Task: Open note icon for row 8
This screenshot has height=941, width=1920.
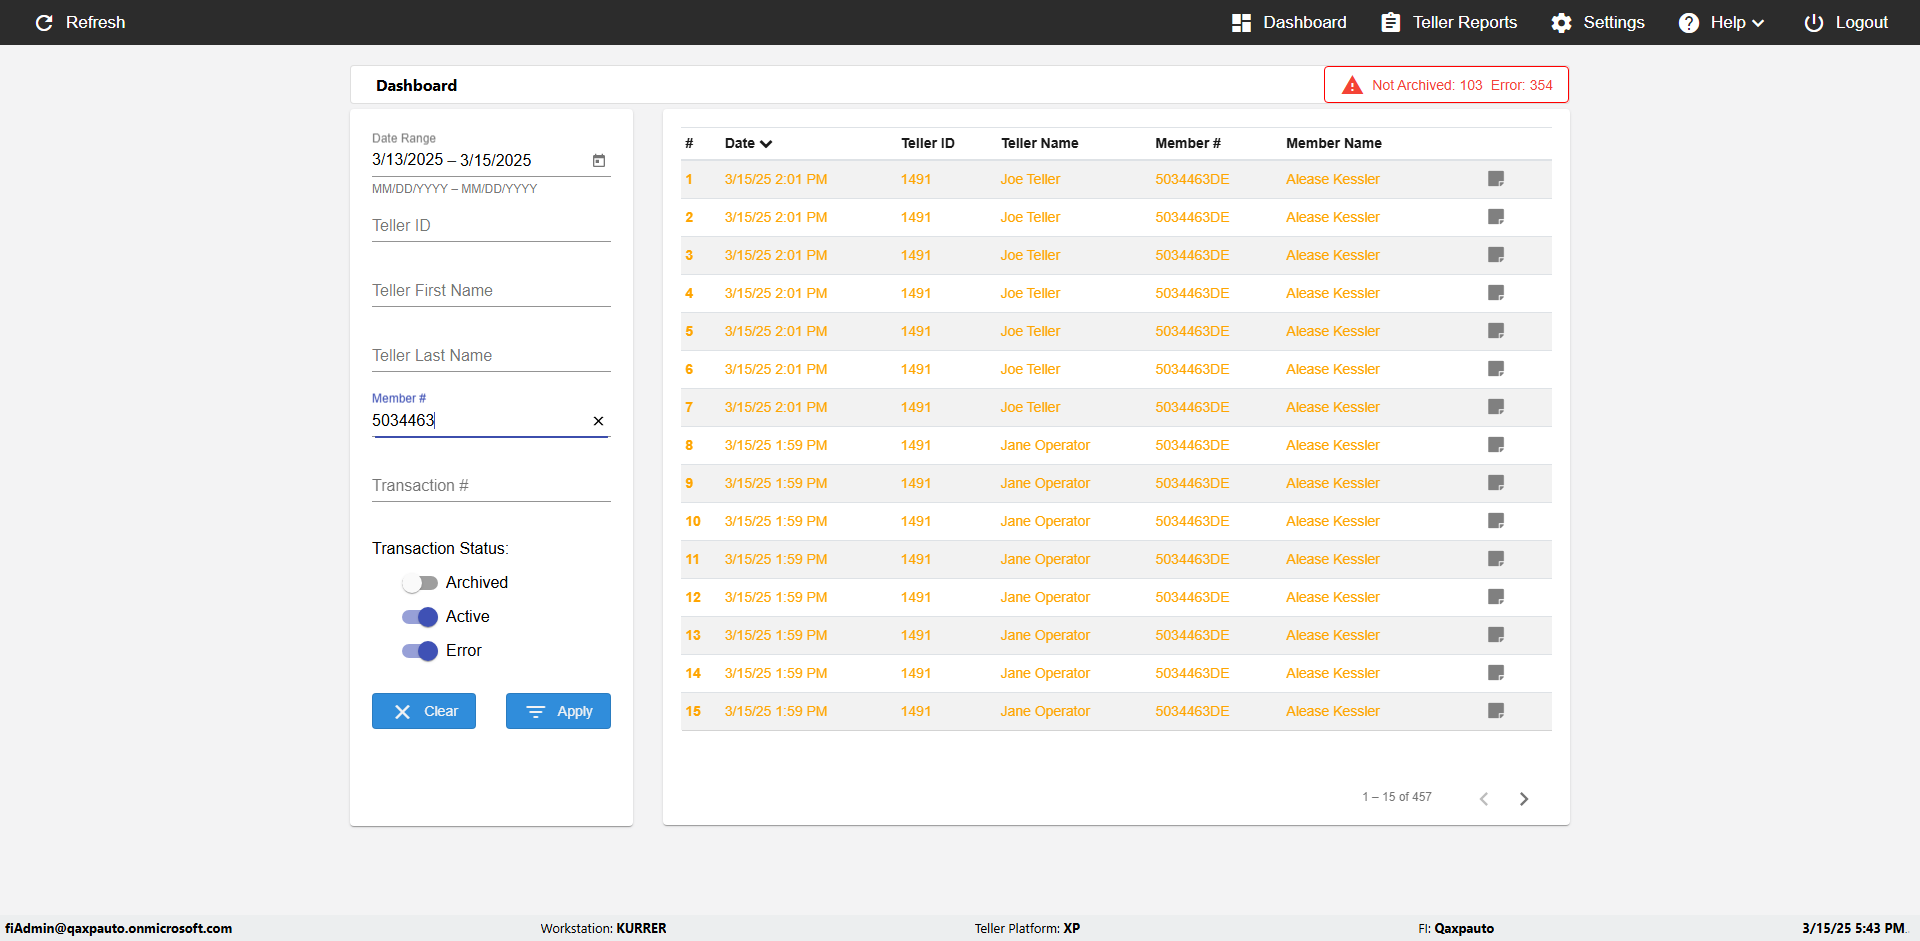Action: tap(1496, 445)
